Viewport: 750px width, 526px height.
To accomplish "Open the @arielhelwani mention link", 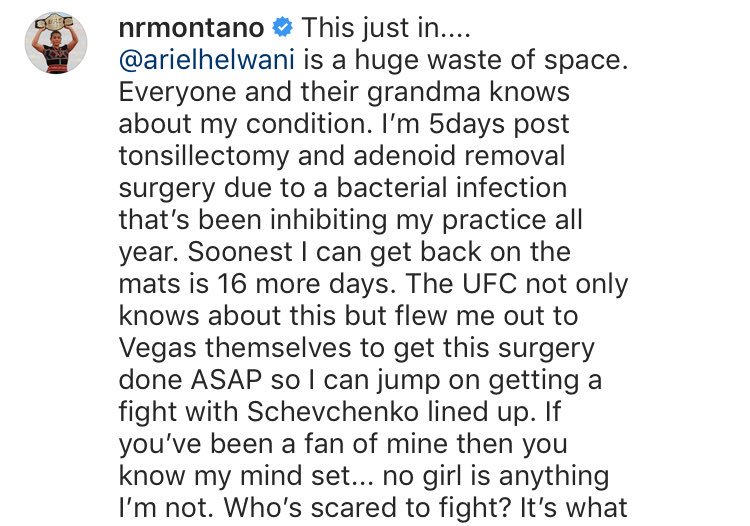I will tap(207, 60).
